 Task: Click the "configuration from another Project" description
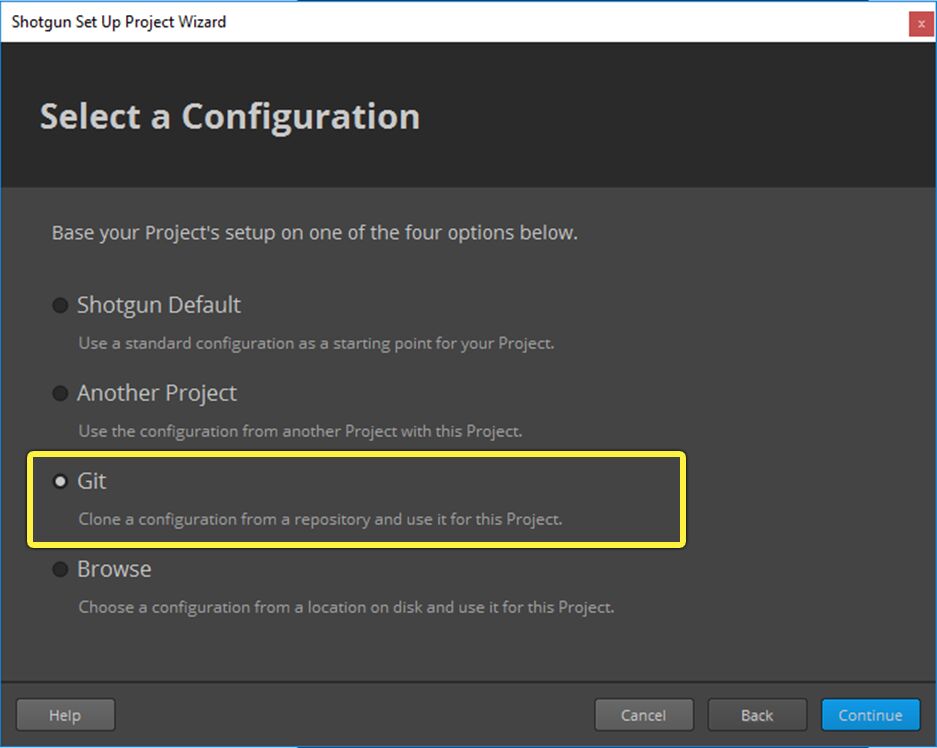click(300, 431)
